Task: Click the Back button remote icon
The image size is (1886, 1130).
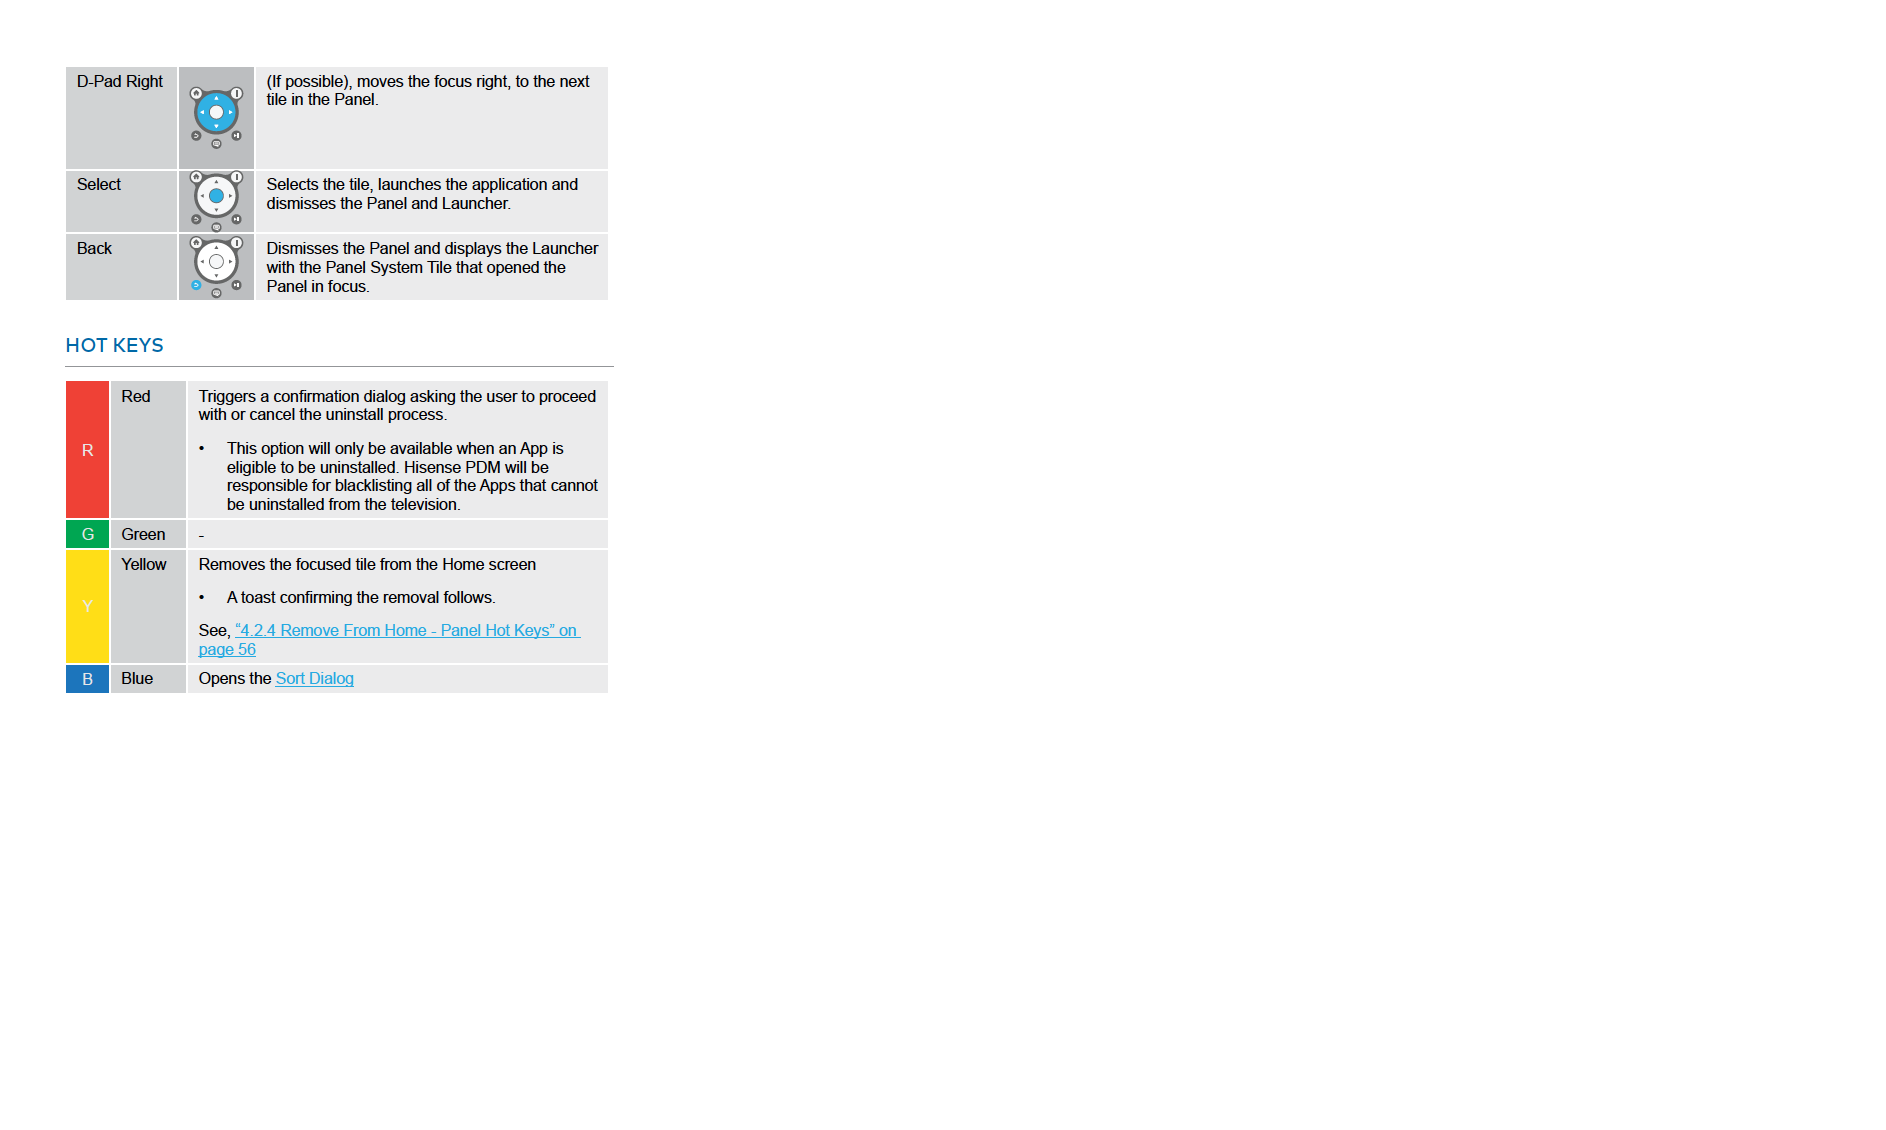Action: [216, 267]
